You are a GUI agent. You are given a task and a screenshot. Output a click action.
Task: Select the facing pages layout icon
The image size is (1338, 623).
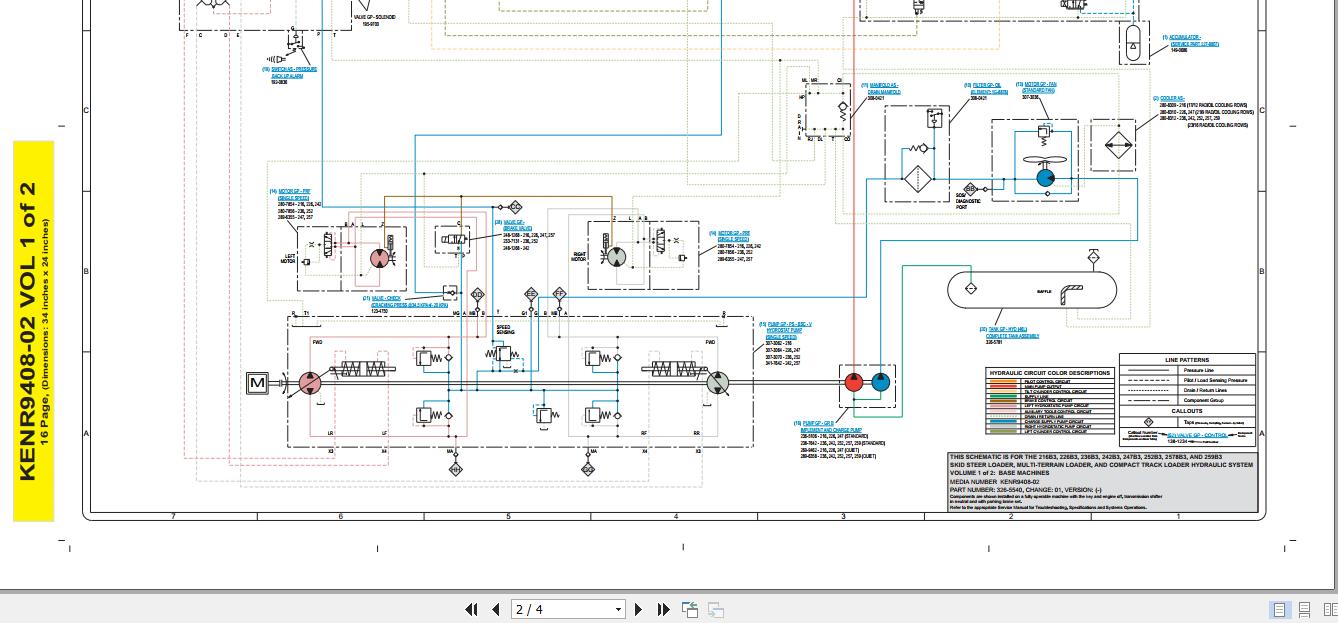click(1330, 609)
